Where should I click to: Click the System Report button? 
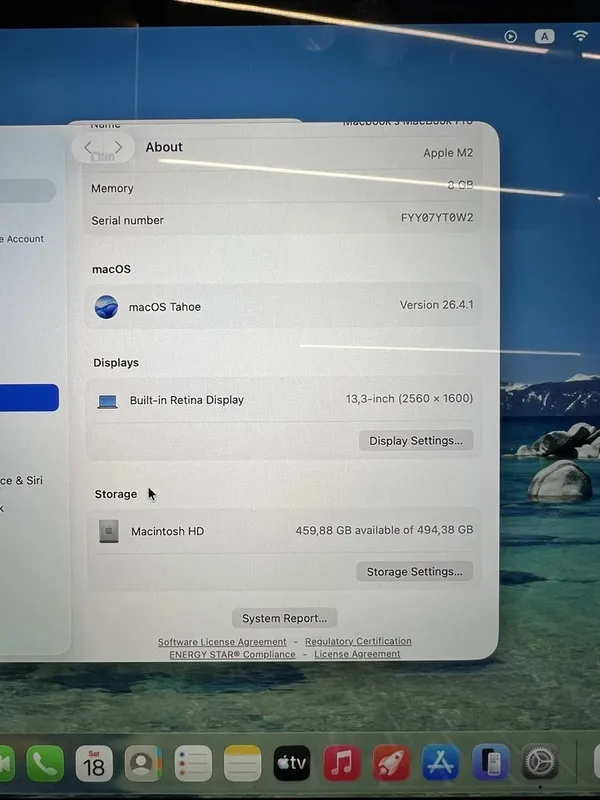click(x=284, y=618)
